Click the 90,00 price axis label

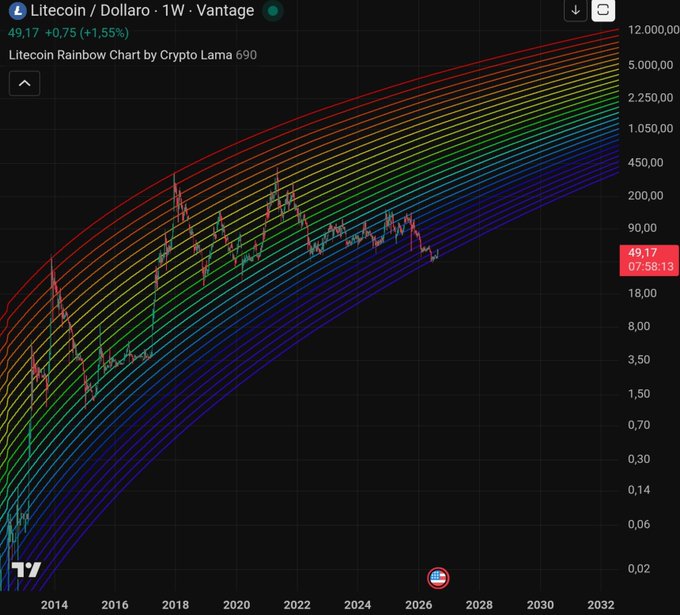point(642,228)
